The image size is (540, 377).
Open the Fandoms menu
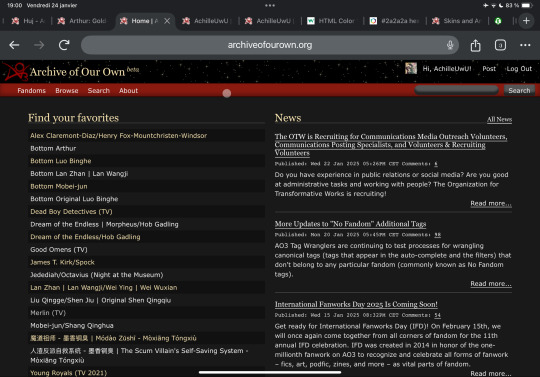31,91
